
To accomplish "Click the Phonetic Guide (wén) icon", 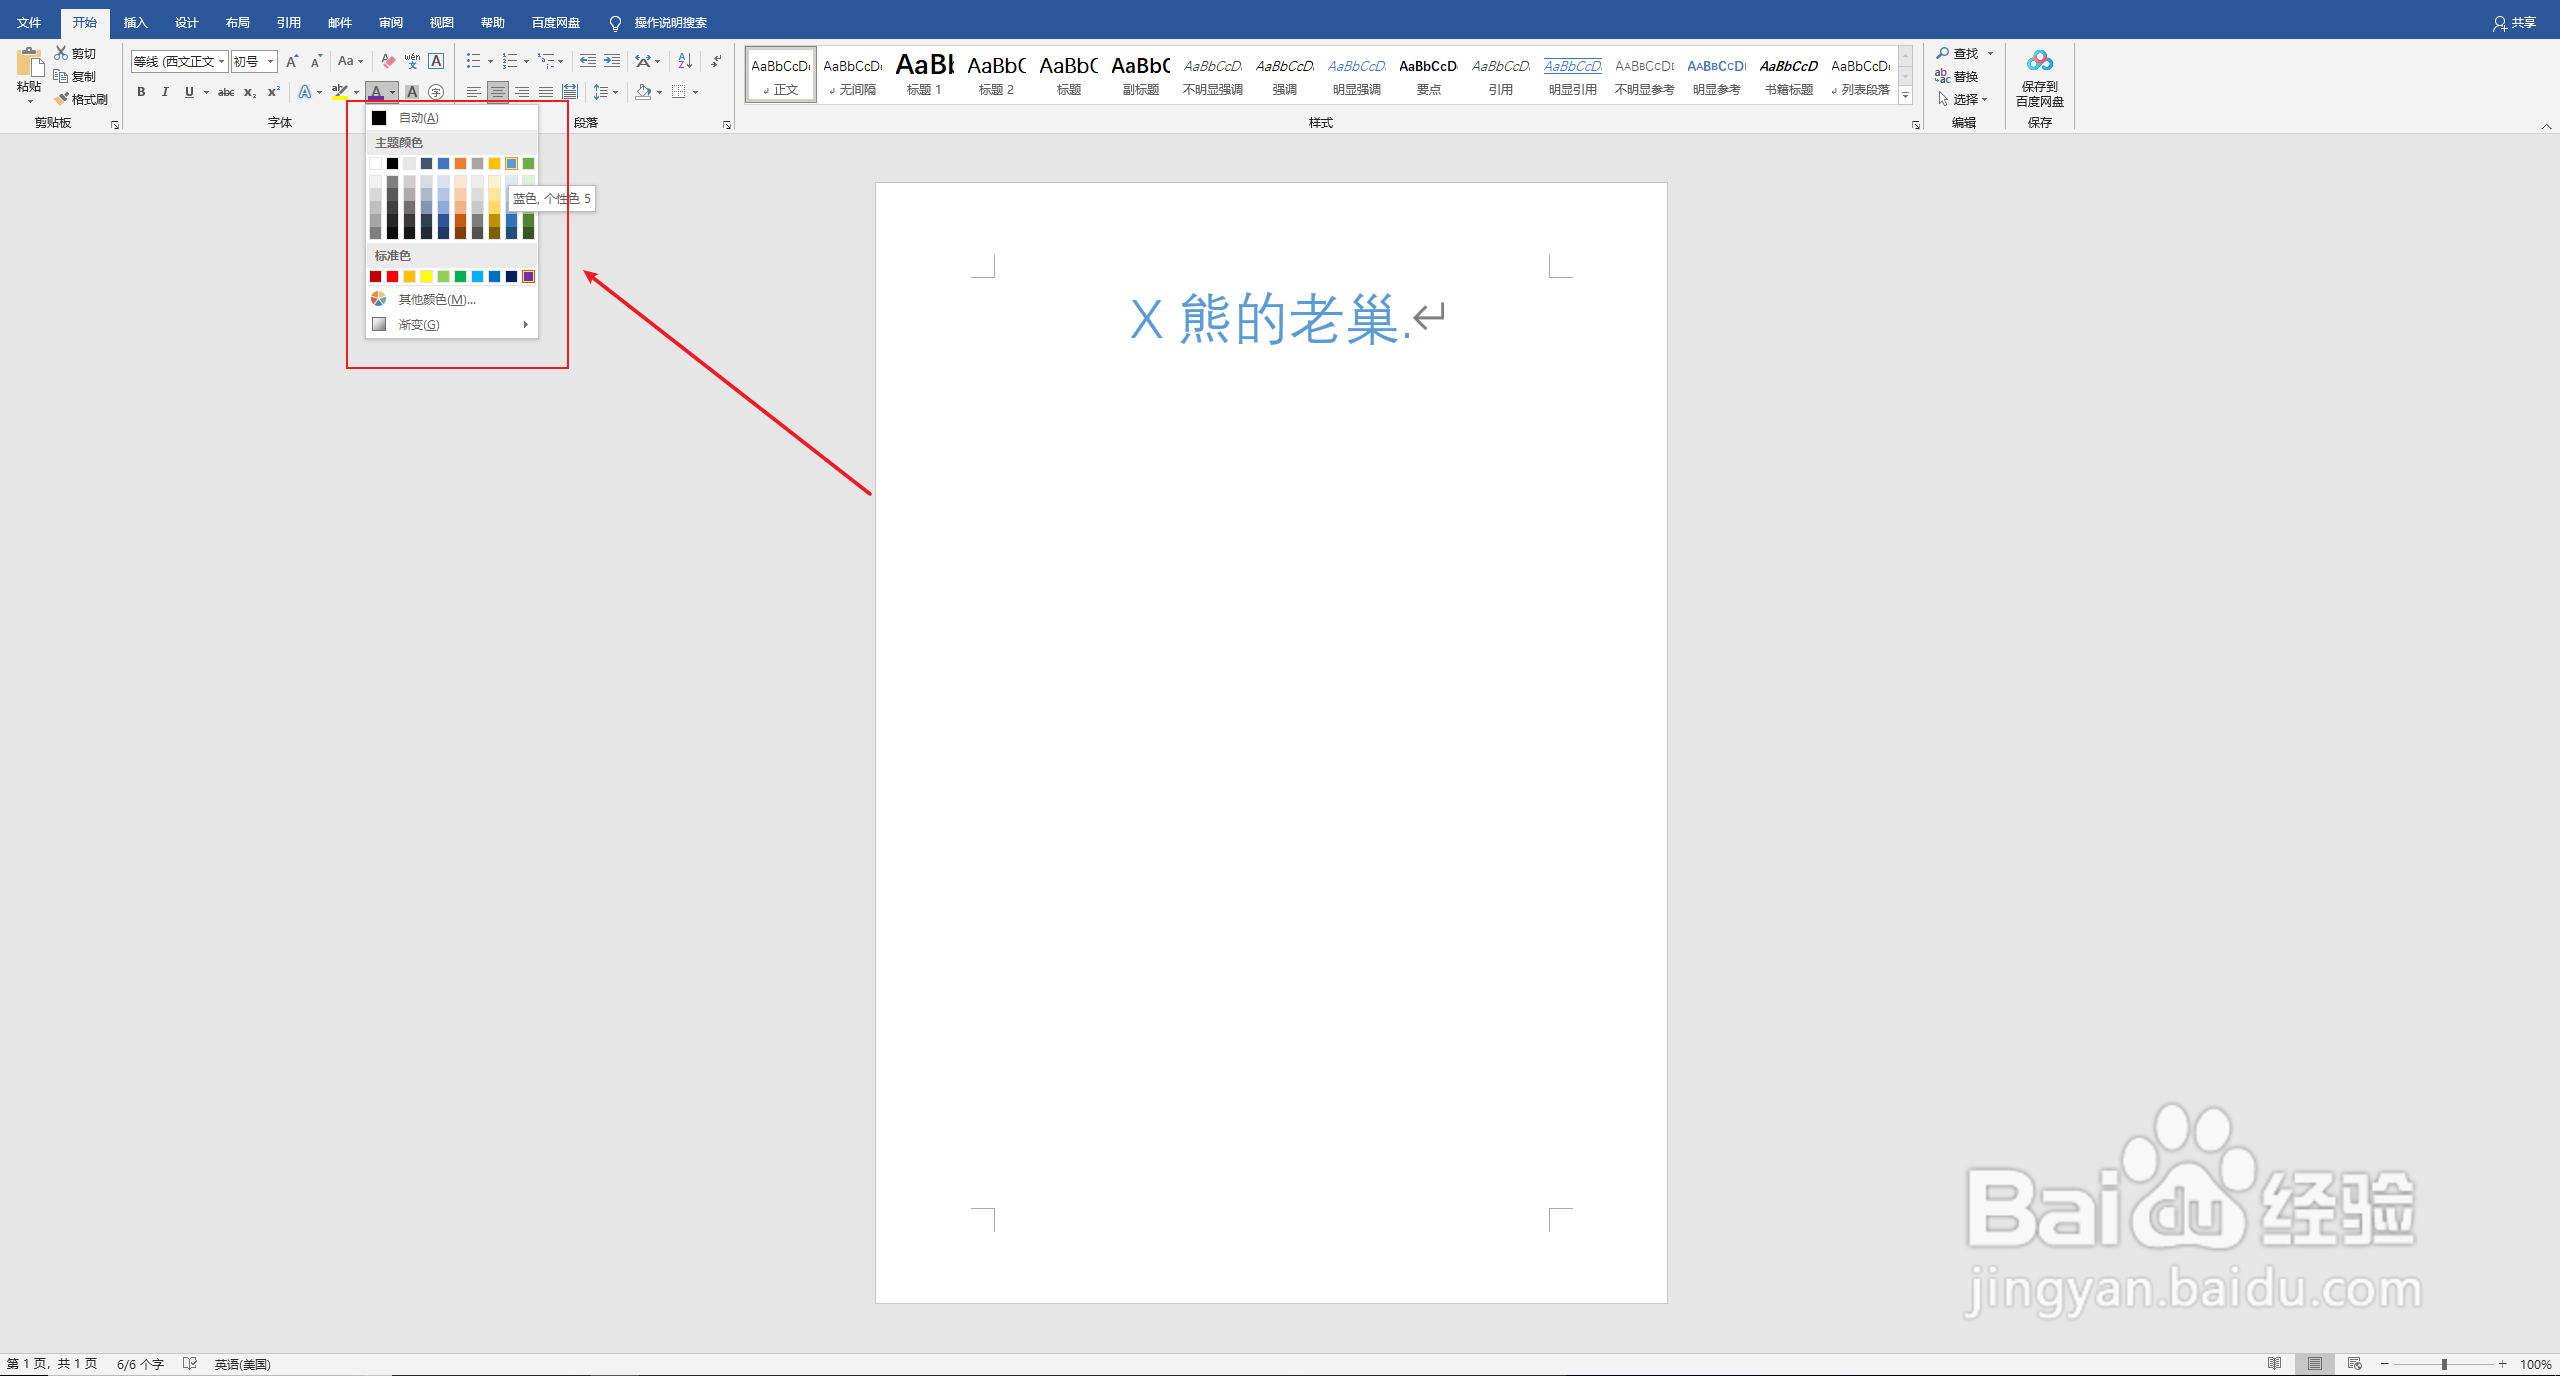I will click(412, 61).
